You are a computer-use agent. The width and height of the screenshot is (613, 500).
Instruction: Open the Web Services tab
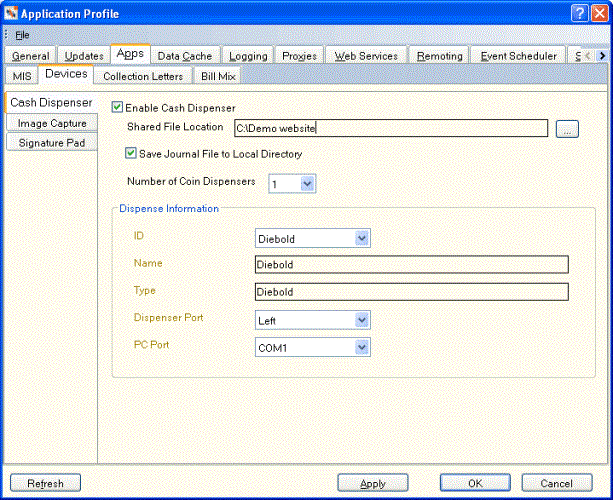click(x=366, y=56)
